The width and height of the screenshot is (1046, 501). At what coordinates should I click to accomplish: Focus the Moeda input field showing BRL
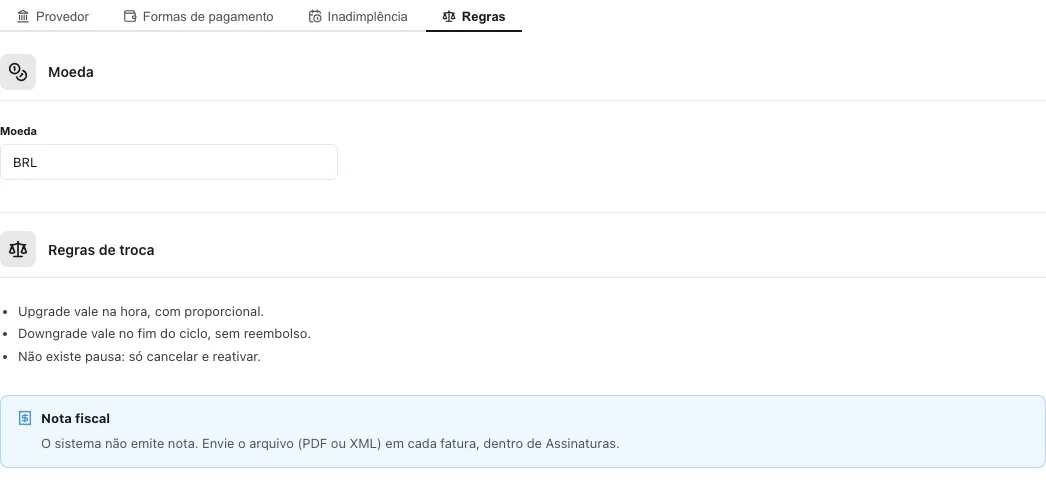169,162
